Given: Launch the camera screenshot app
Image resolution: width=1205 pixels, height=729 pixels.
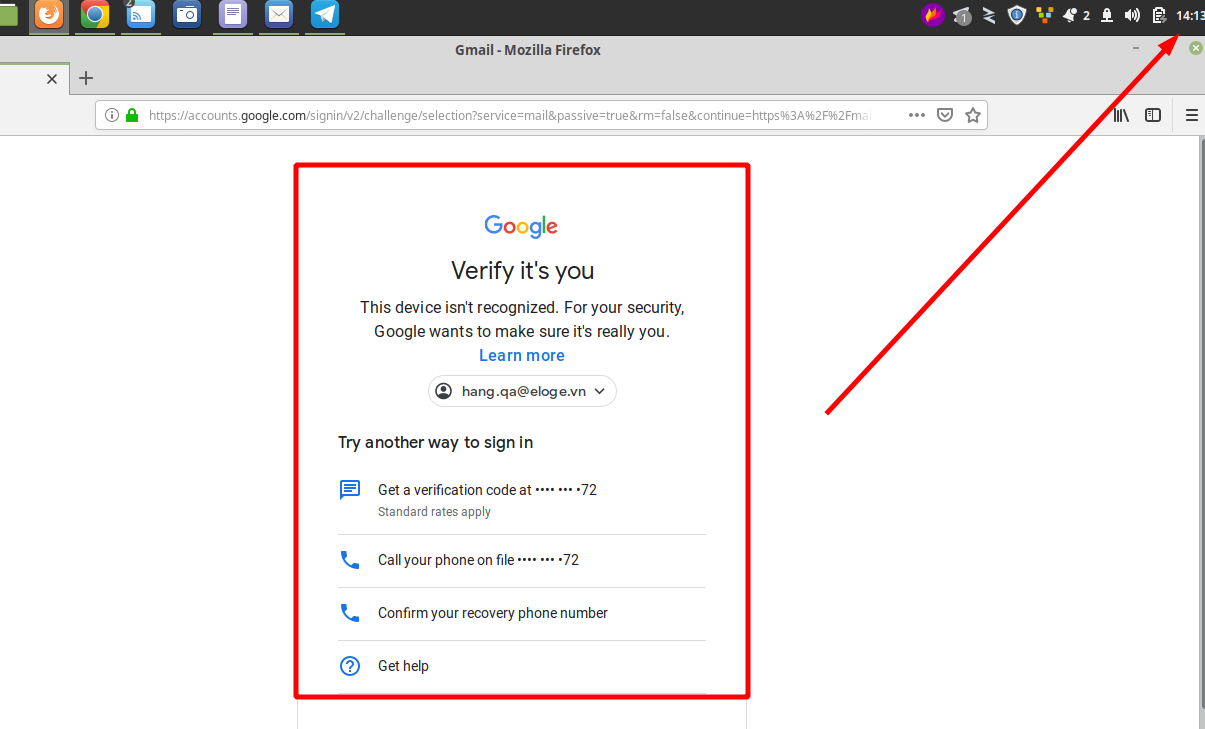Looking at the screenshot, I should point(187,14).
